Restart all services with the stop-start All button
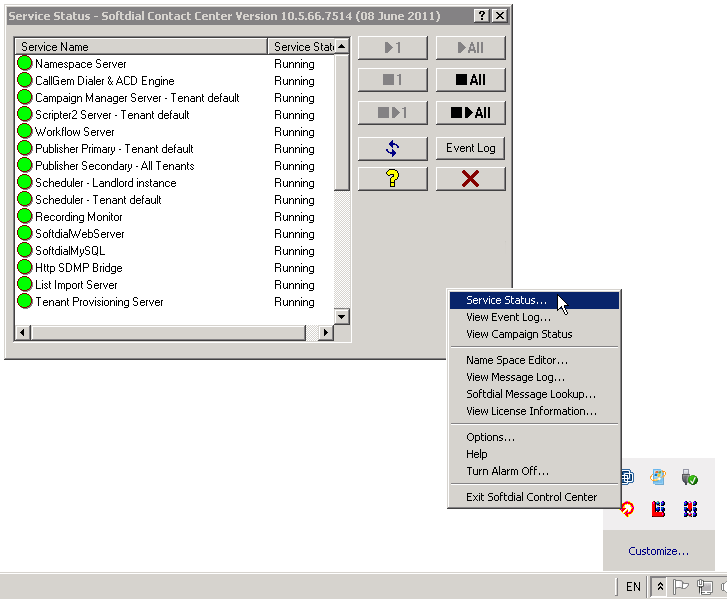Image resolution: width=727 pixels, height=599 pixels. (x=470, y=113)
